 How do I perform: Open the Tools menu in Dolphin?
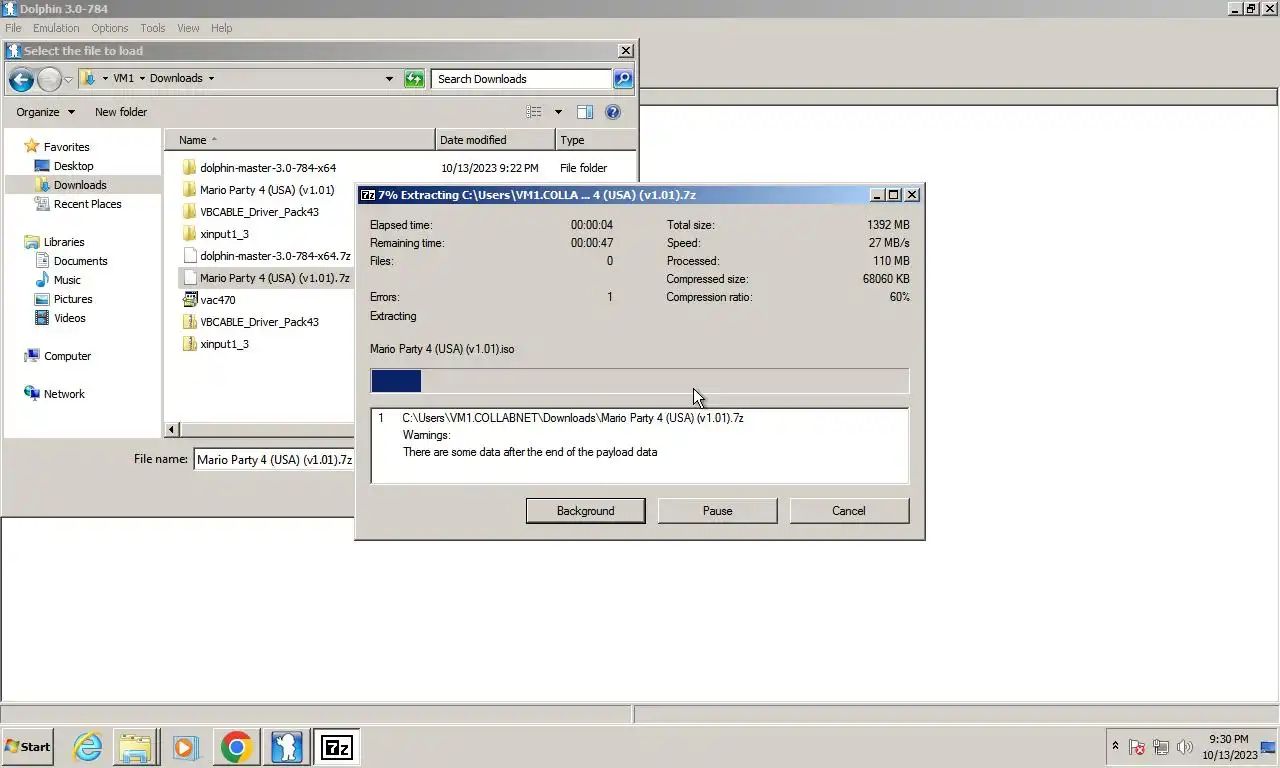pos(153,28)
